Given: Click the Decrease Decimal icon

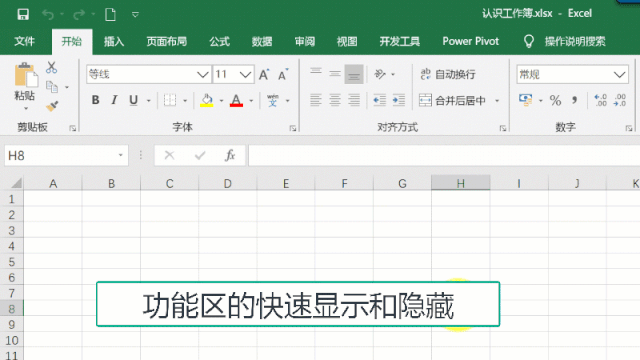Looking at the screenshot, I should pyautogui.click(x=620, y=100).
